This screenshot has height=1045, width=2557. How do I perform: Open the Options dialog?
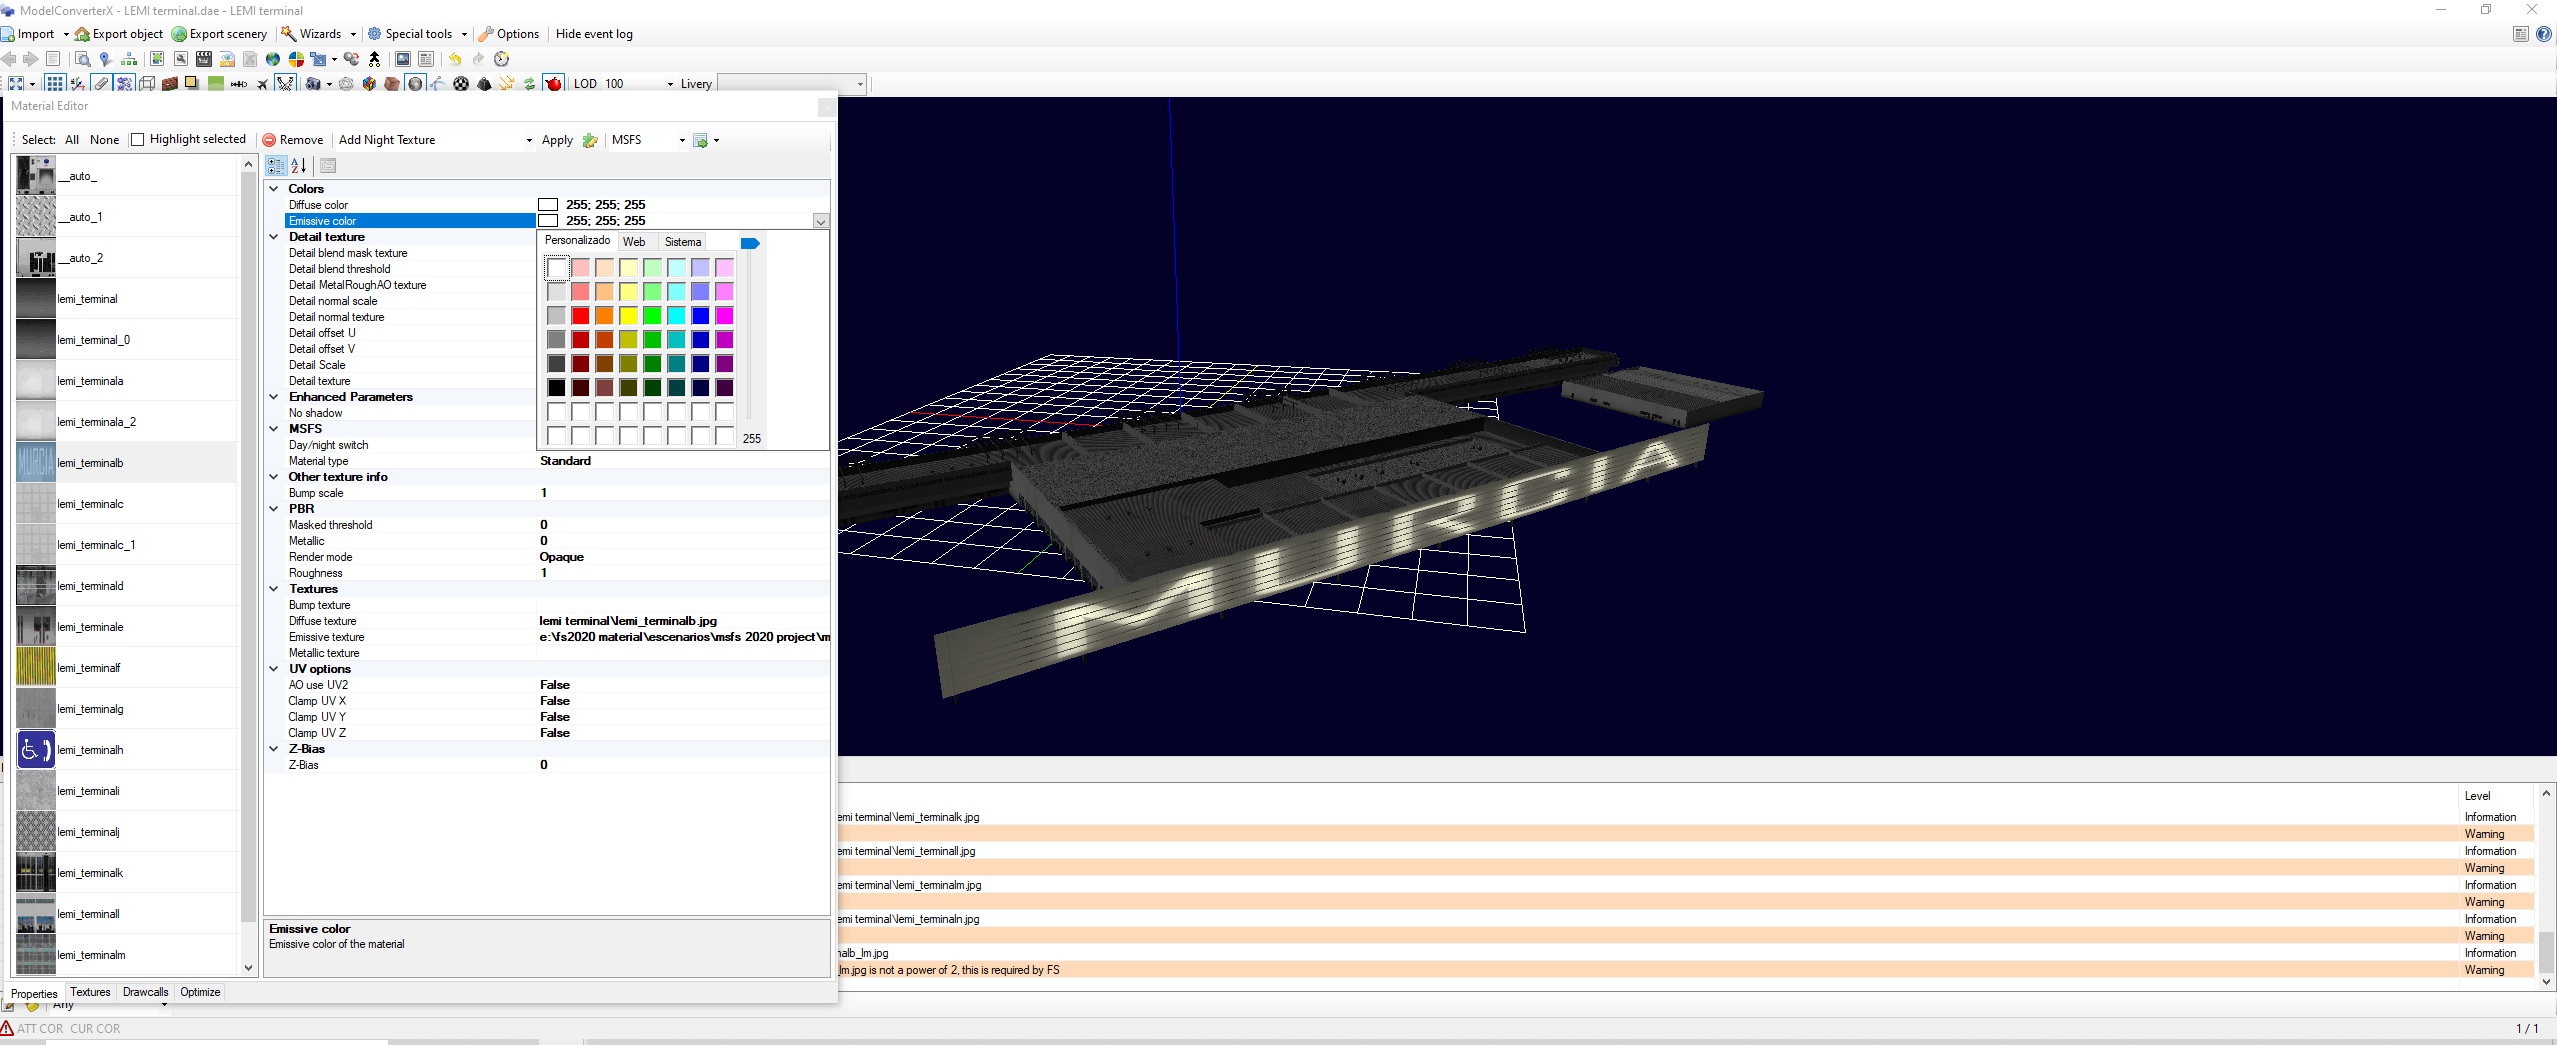point(509,34)
